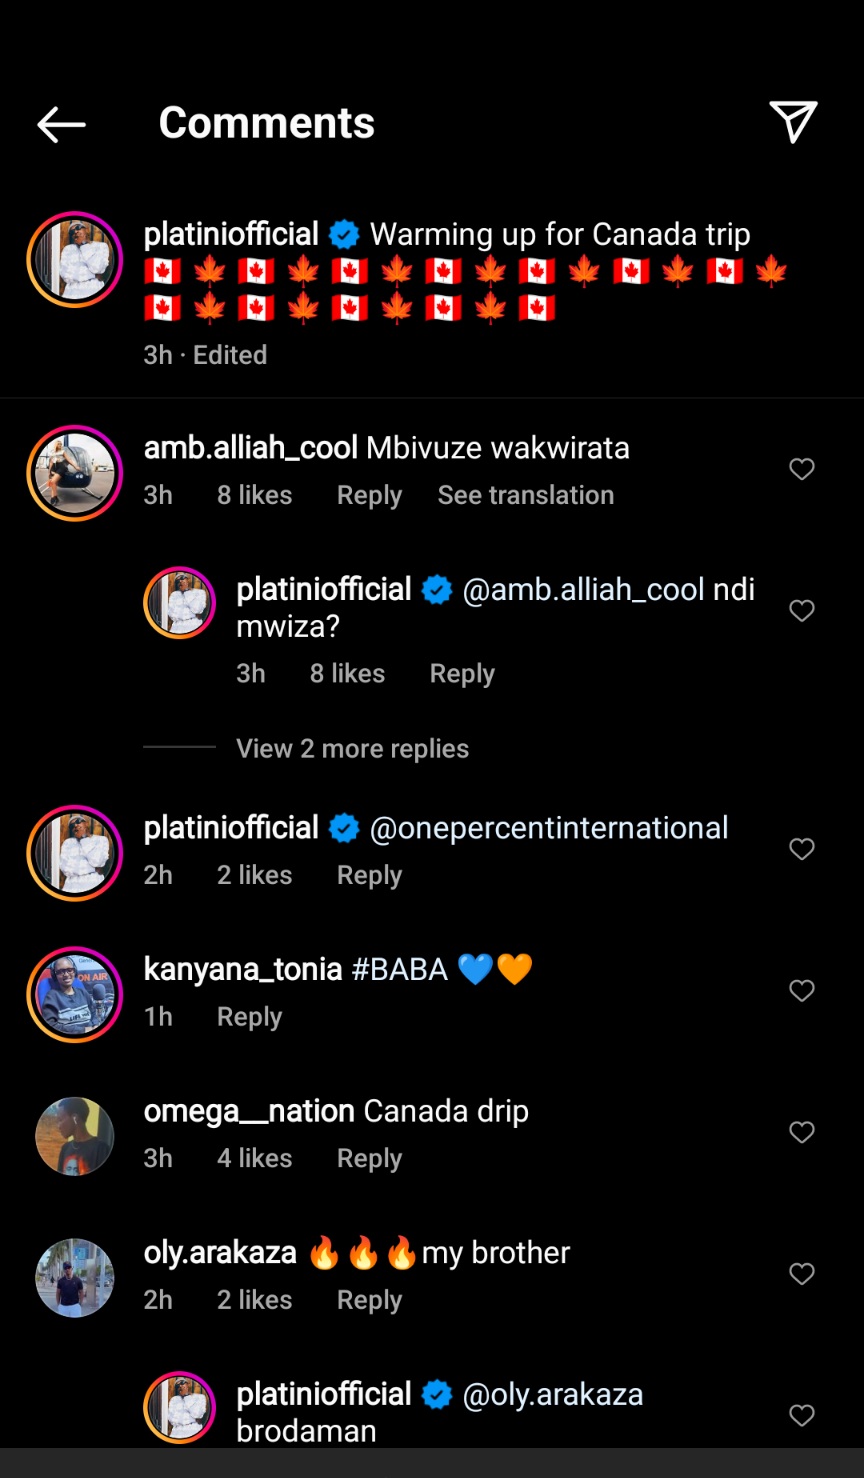Expand 'View 2 more replies'
Viewport: 864px width, 1478px height.
(x=352, y=749)
